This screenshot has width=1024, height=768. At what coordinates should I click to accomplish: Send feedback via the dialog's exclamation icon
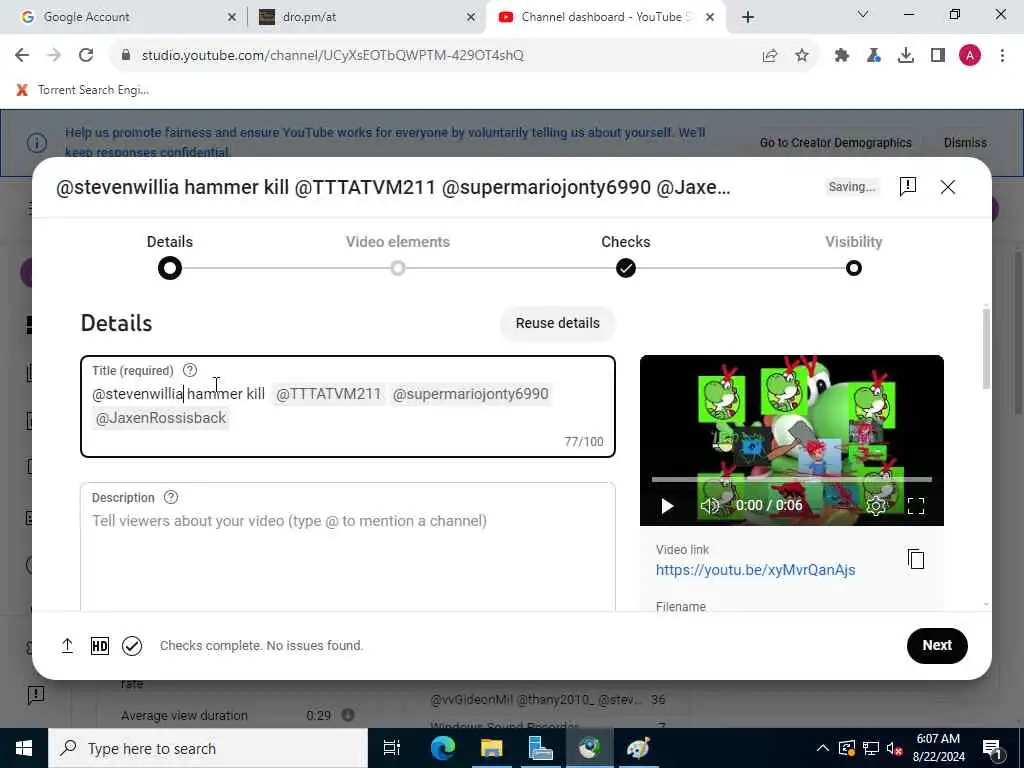(908, 187)
